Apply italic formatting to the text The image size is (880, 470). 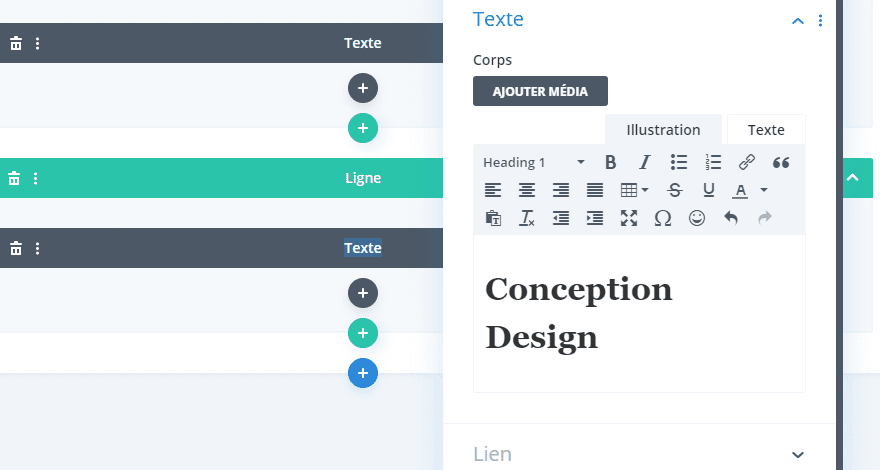tap(645, 162)
